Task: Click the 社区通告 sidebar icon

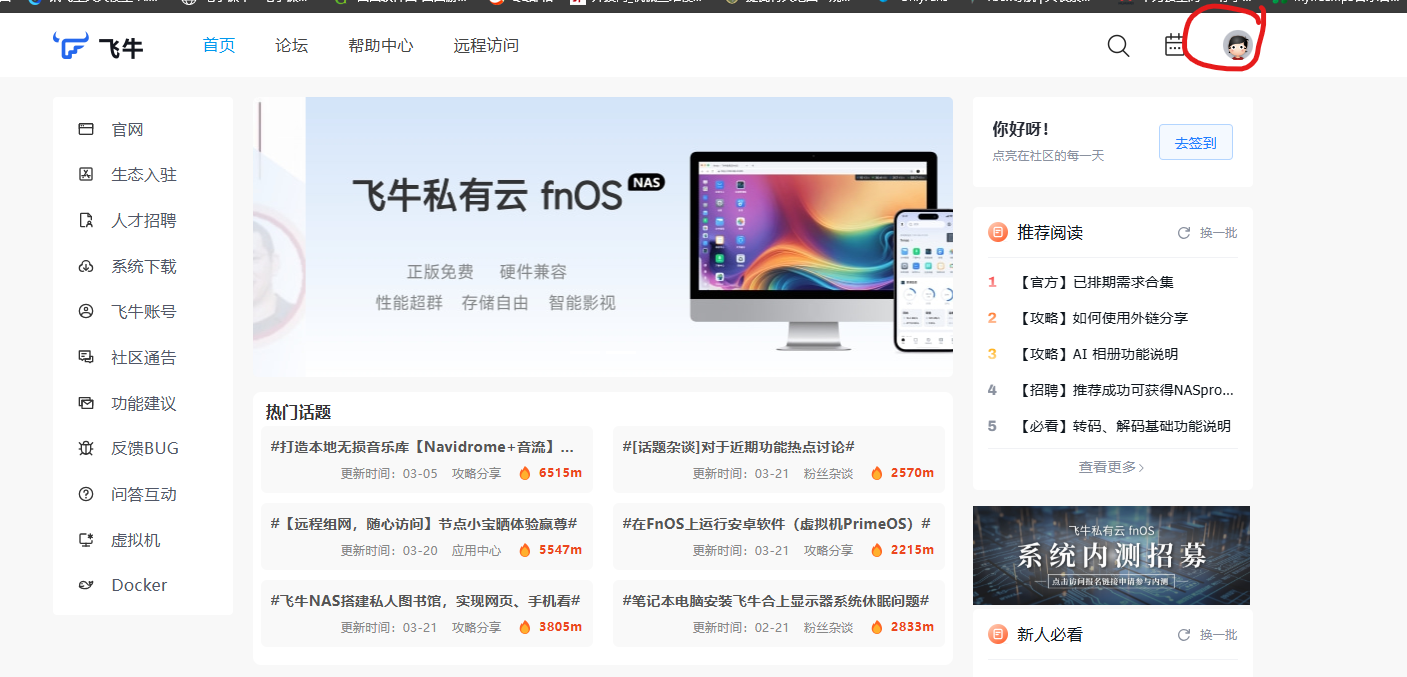Action: pos(86,357)
